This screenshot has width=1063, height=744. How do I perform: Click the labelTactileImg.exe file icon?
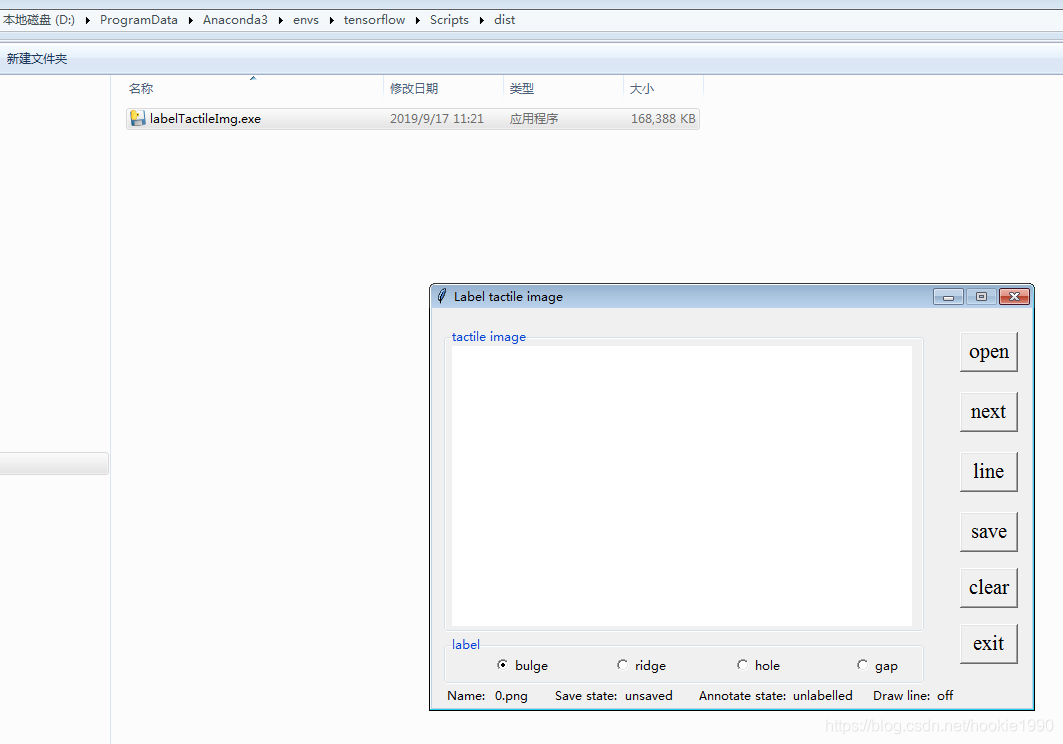point(138,118)
